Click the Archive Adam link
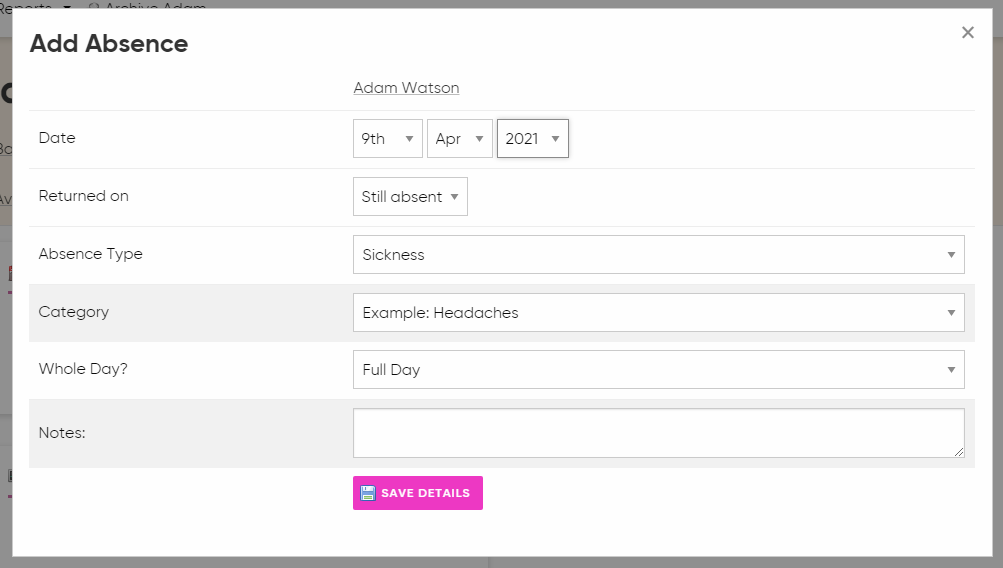 pos(150,5)
